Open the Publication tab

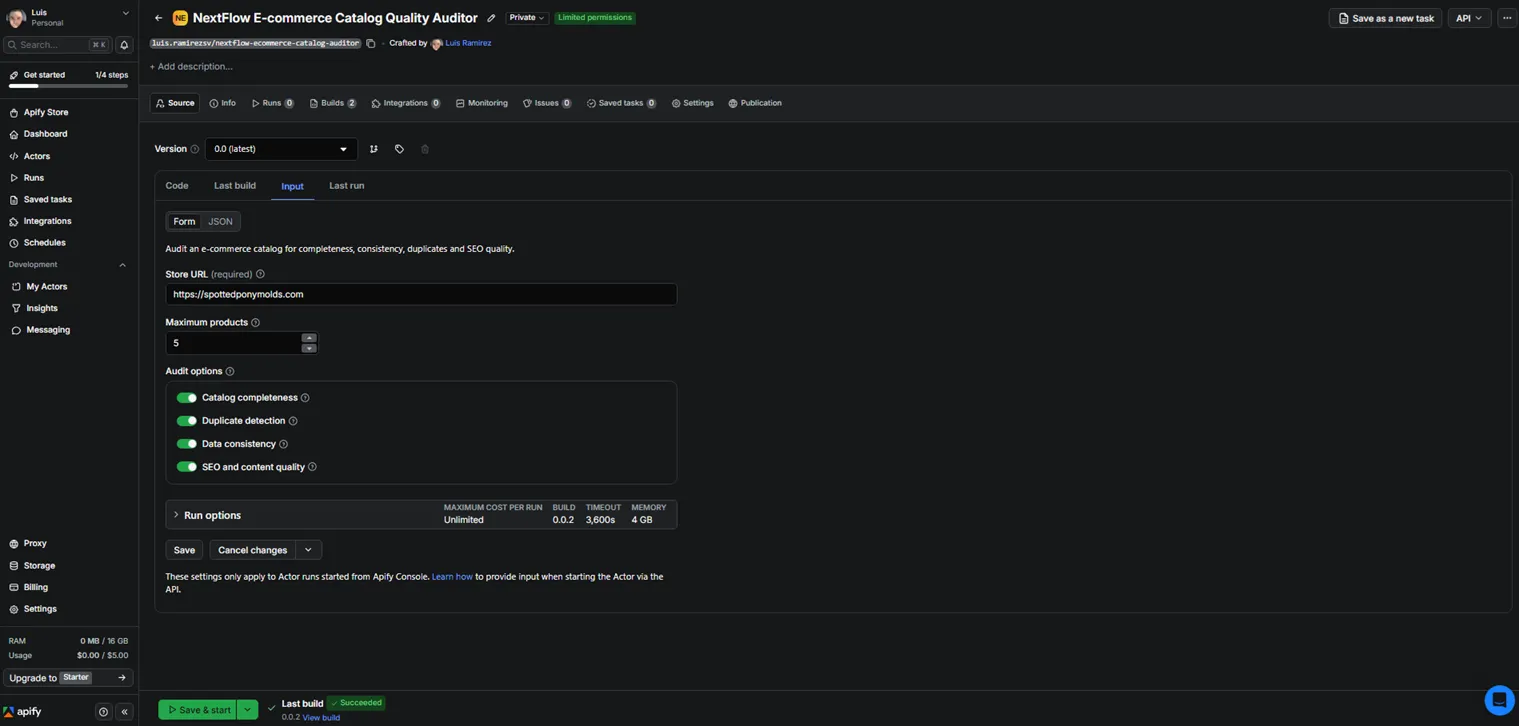755,103
